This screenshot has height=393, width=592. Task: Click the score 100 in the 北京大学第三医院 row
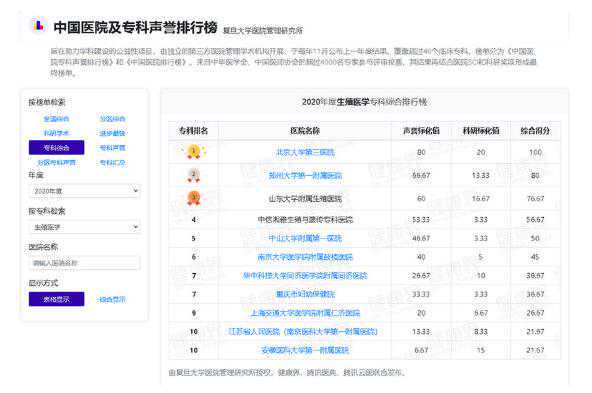[x=535, y=152]
